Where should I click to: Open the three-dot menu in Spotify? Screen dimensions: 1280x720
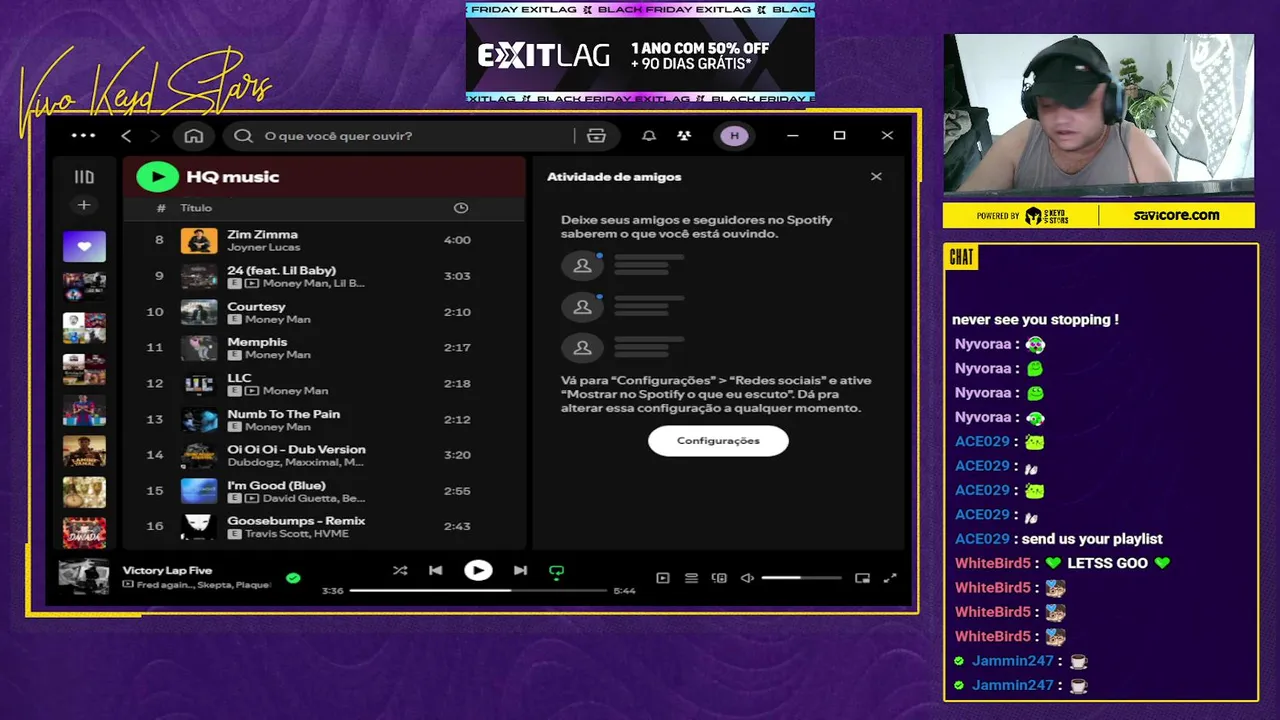83,136
